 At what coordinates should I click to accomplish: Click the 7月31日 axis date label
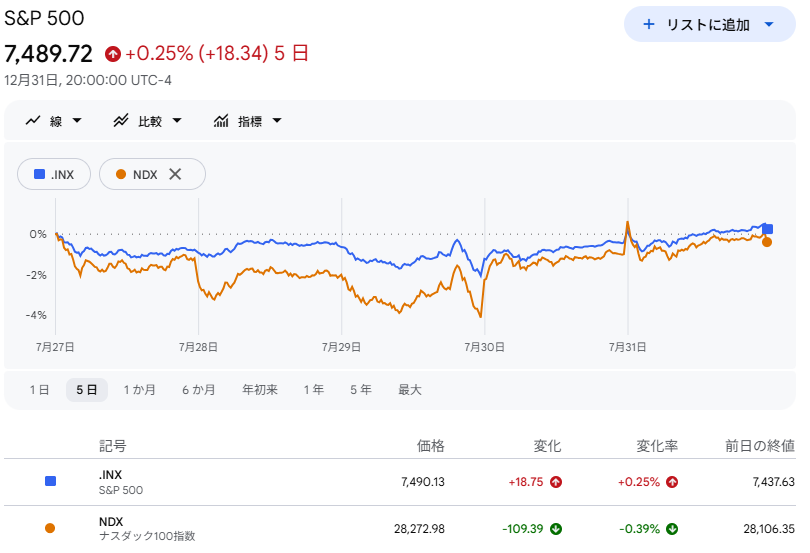pos(627,347)
